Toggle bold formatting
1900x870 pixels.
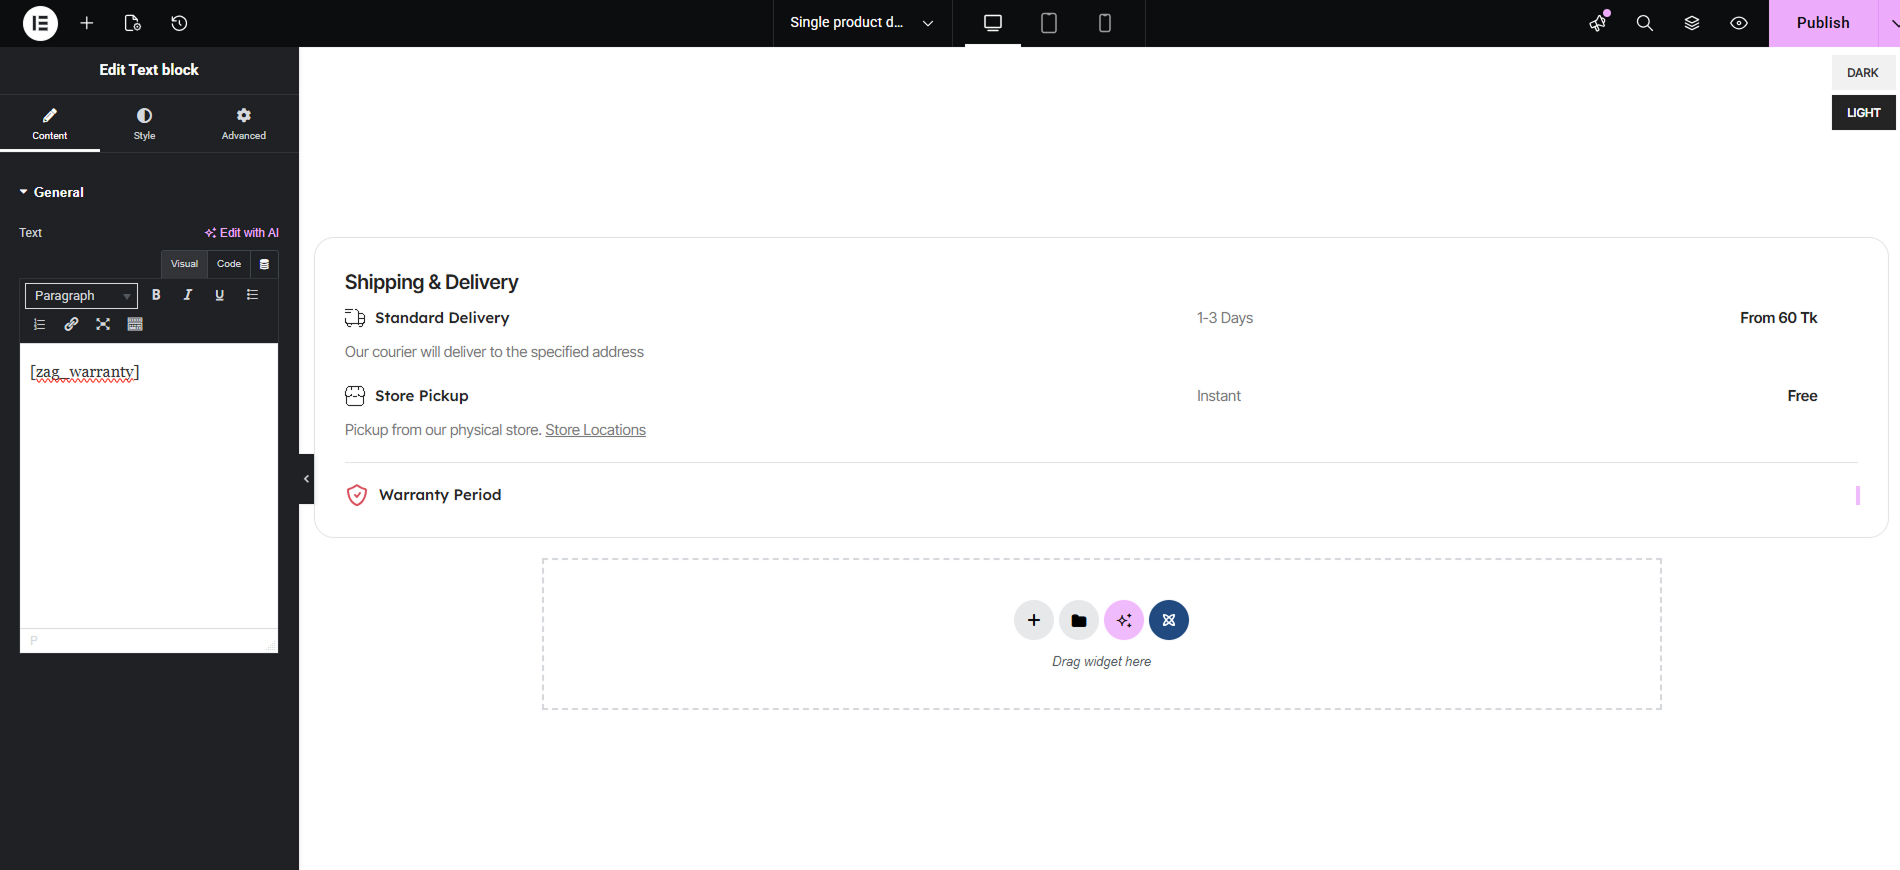tap(156, 295)
